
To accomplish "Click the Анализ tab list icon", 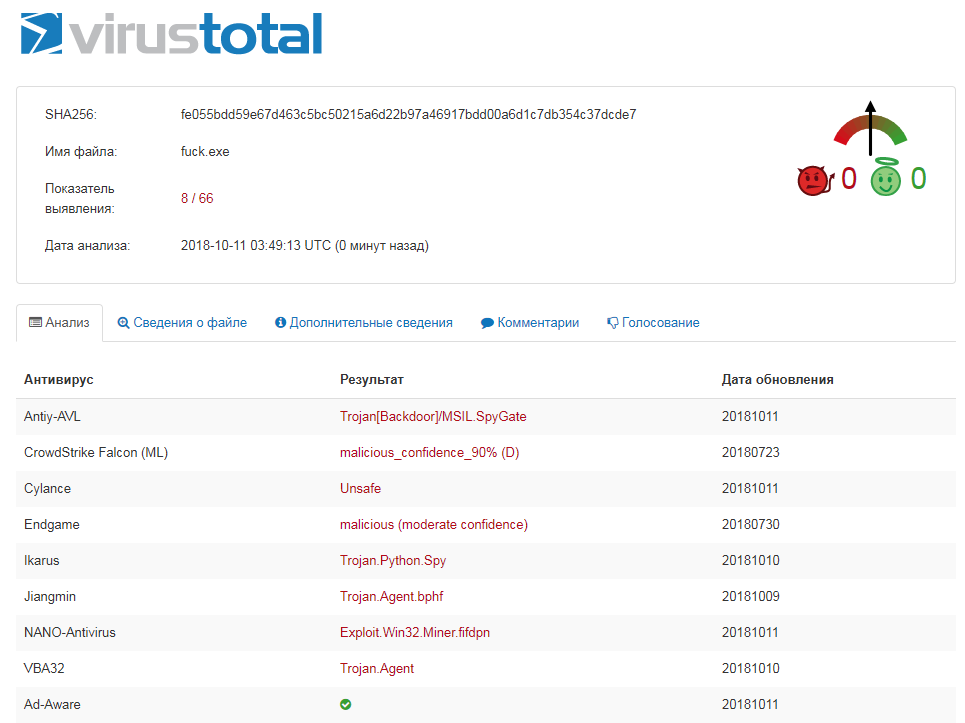I will point(36,322).
